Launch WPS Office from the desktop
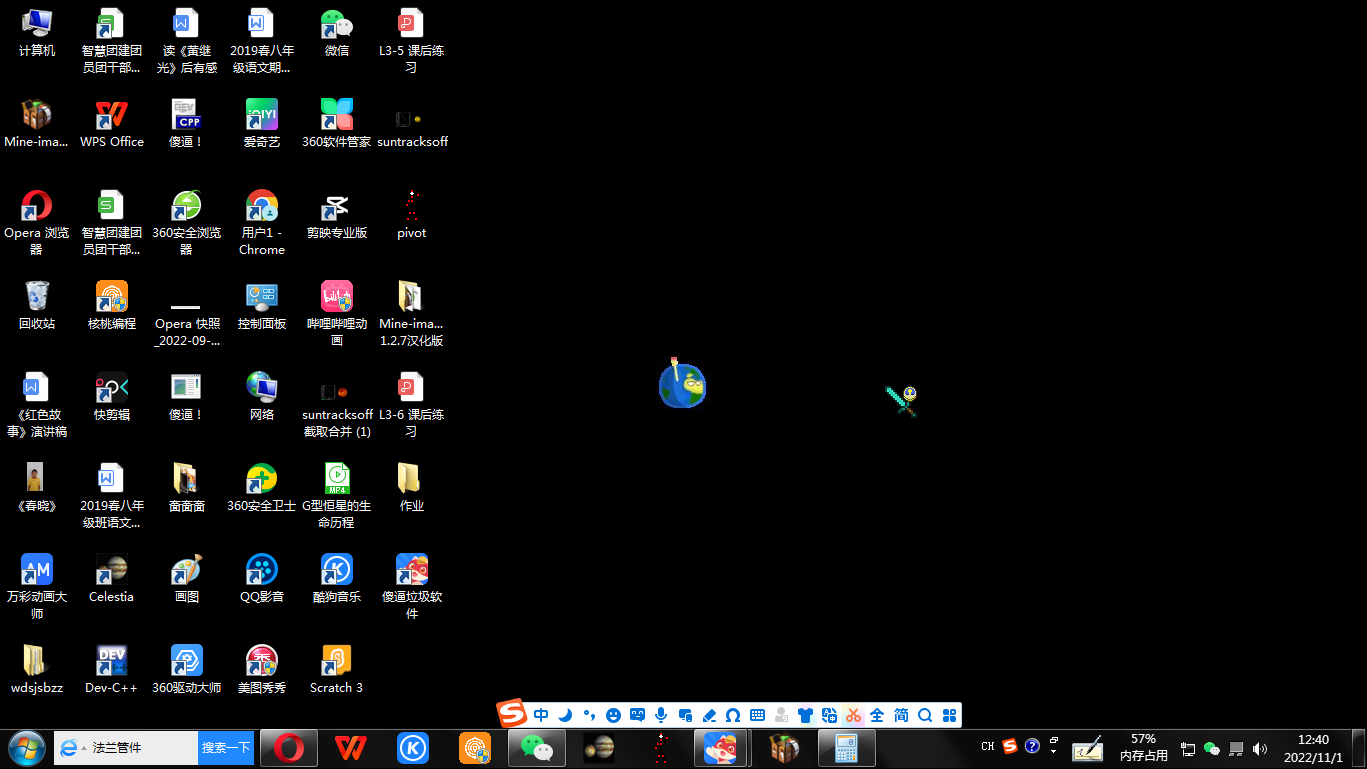Viewport: 1367px width, 769px height. 112,123
